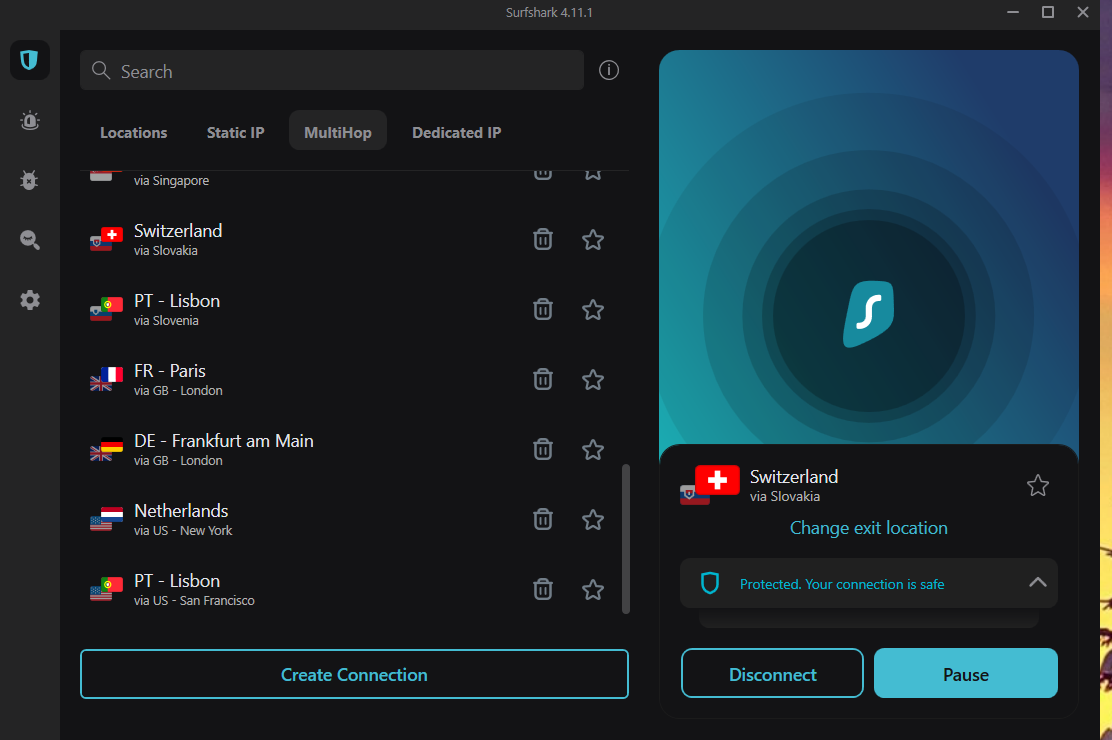The image size is (1112, 740).
Task: Open the Surfshark VPN shield sidebar icon
Action: 30,60
